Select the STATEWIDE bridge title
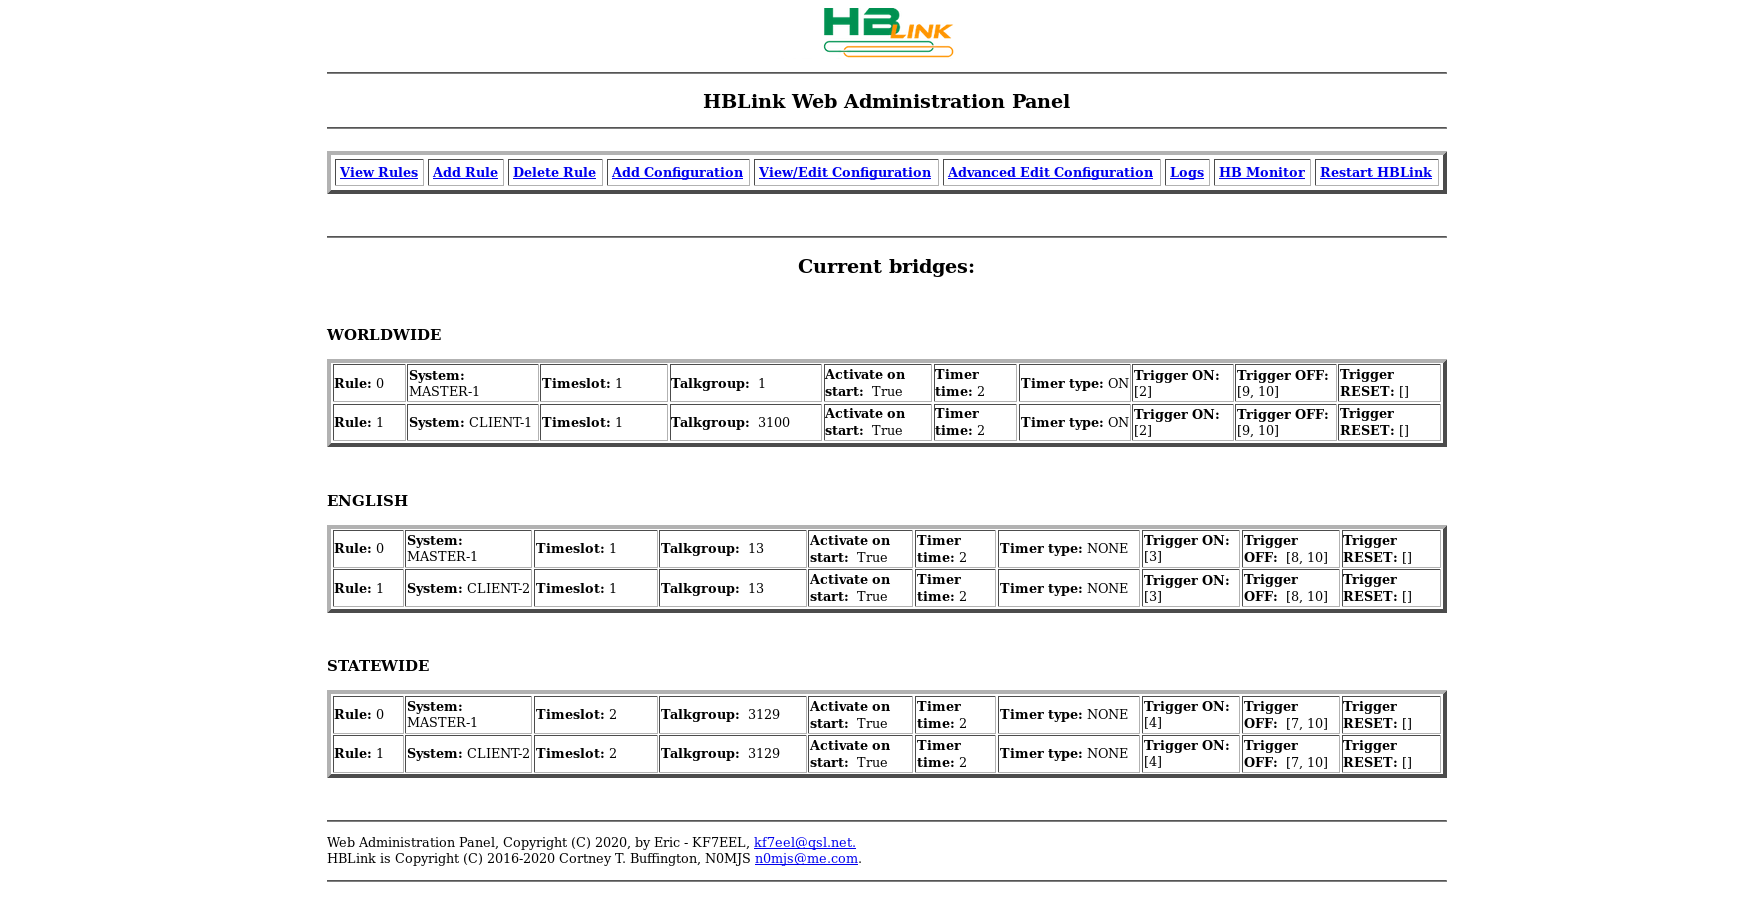 378,666
